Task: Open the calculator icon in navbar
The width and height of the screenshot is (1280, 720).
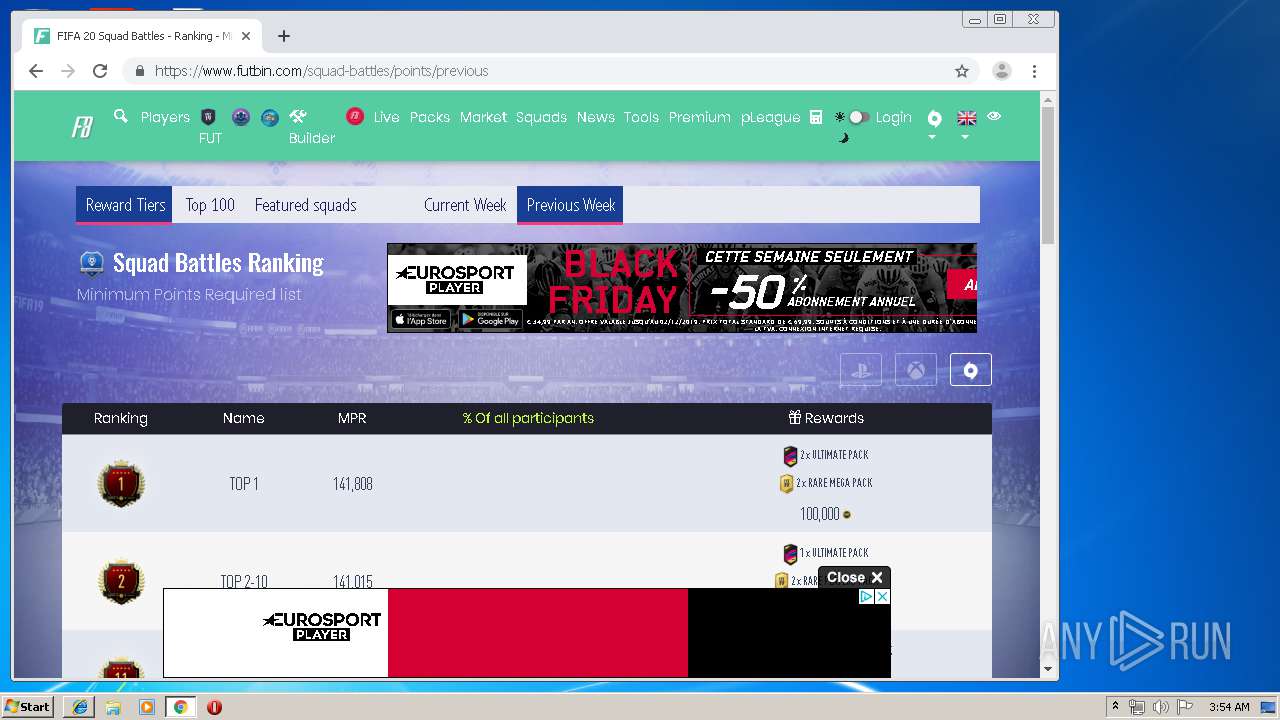Action: [816, 117]
